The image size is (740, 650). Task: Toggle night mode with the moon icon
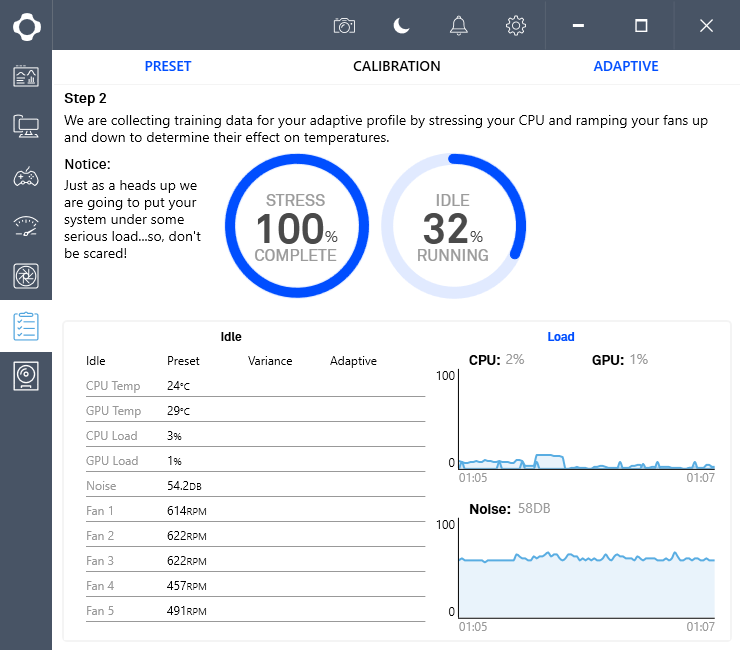(401, 26)
